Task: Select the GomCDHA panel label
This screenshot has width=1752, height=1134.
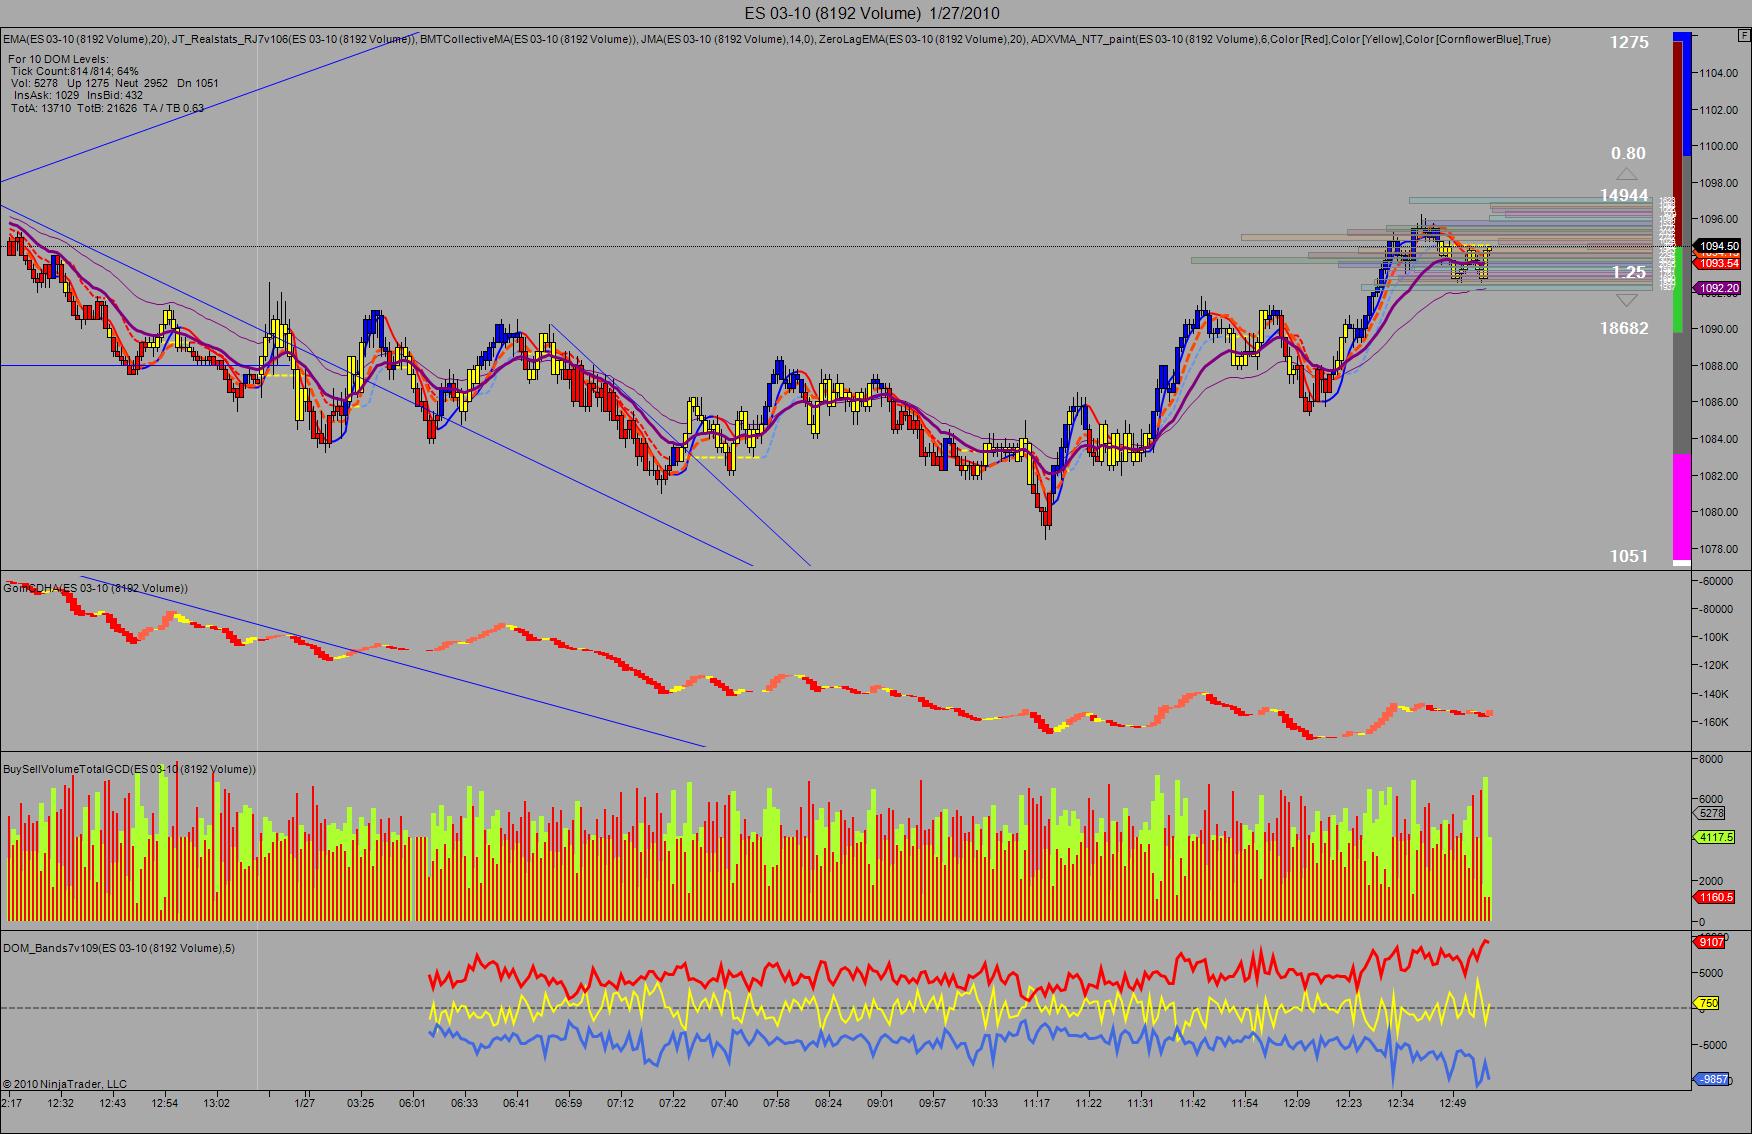Action: 95,589
